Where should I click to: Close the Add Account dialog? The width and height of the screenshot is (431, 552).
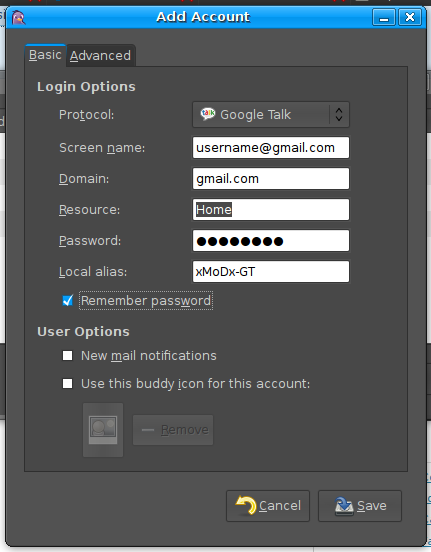pos(410,17)
